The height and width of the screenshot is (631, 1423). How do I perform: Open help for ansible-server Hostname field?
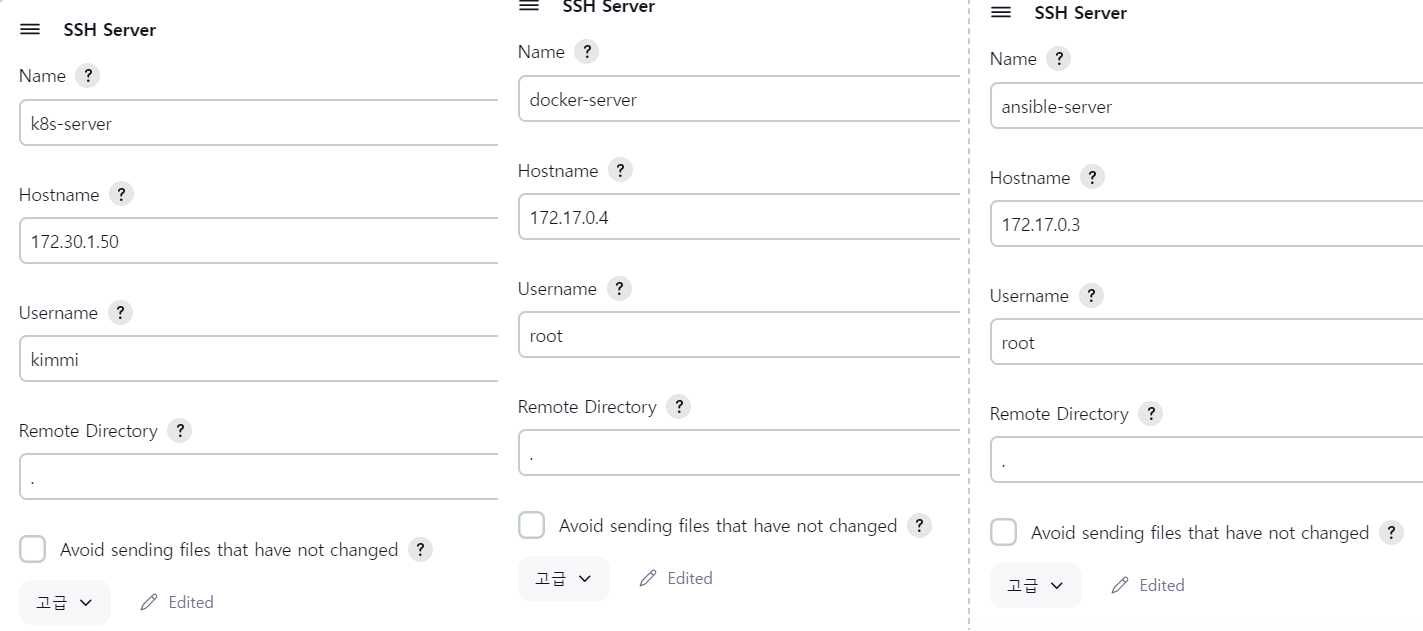click(x=1092, y=178)
